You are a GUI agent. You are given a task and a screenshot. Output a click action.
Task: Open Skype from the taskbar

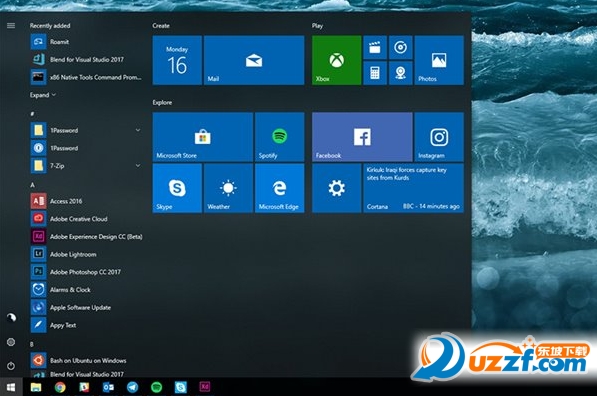180,387
